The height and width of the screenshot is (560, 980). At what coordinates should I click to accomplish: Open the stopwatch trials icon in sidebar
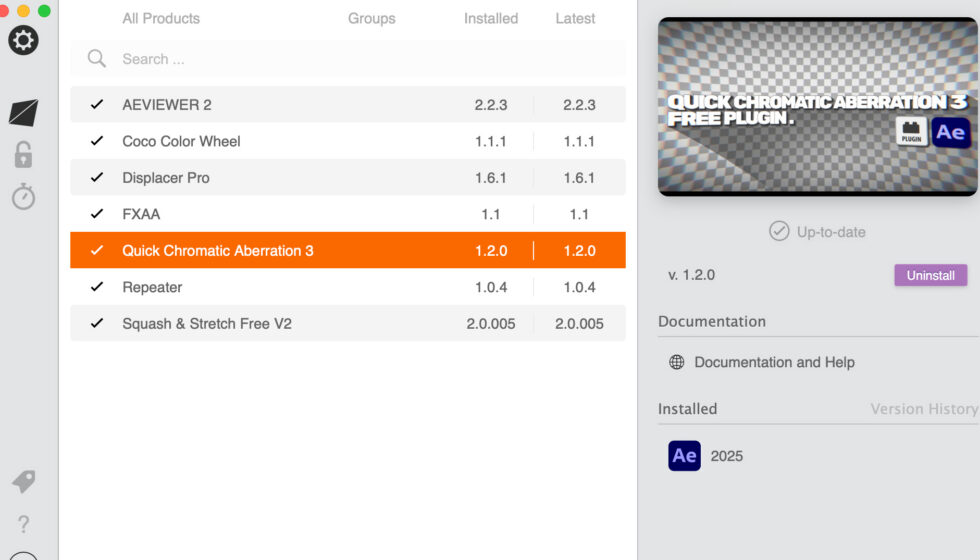click(24, 196)
